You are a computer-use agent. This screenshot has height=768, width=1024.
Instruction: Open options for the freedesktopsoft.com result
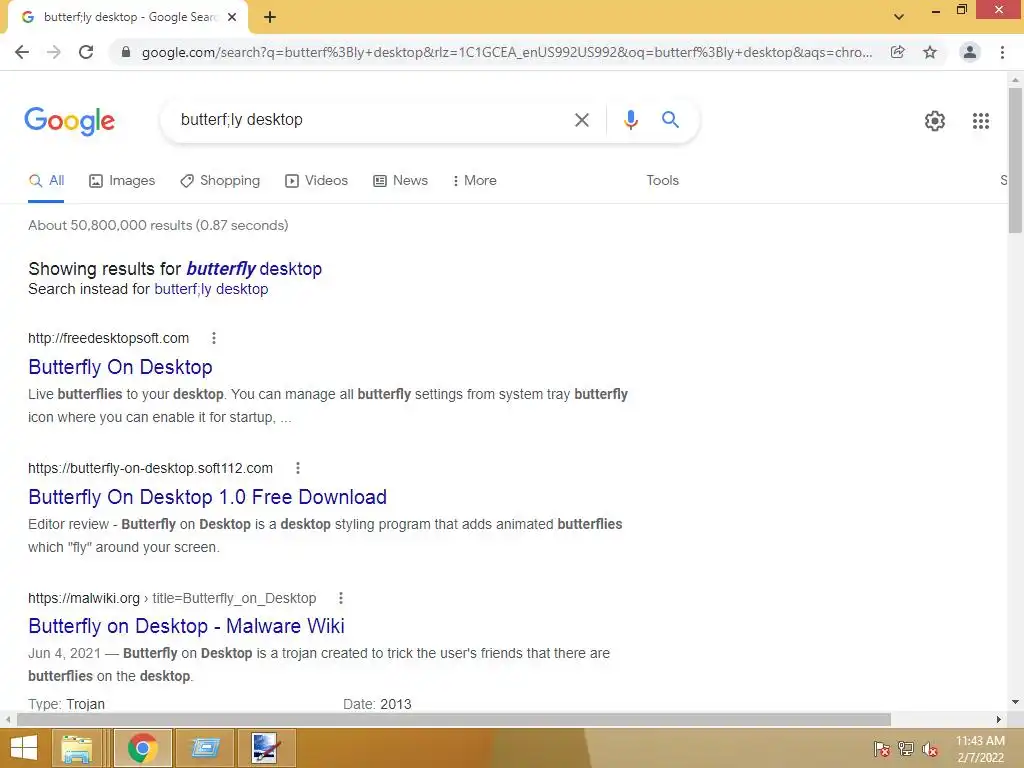point(214,338)
